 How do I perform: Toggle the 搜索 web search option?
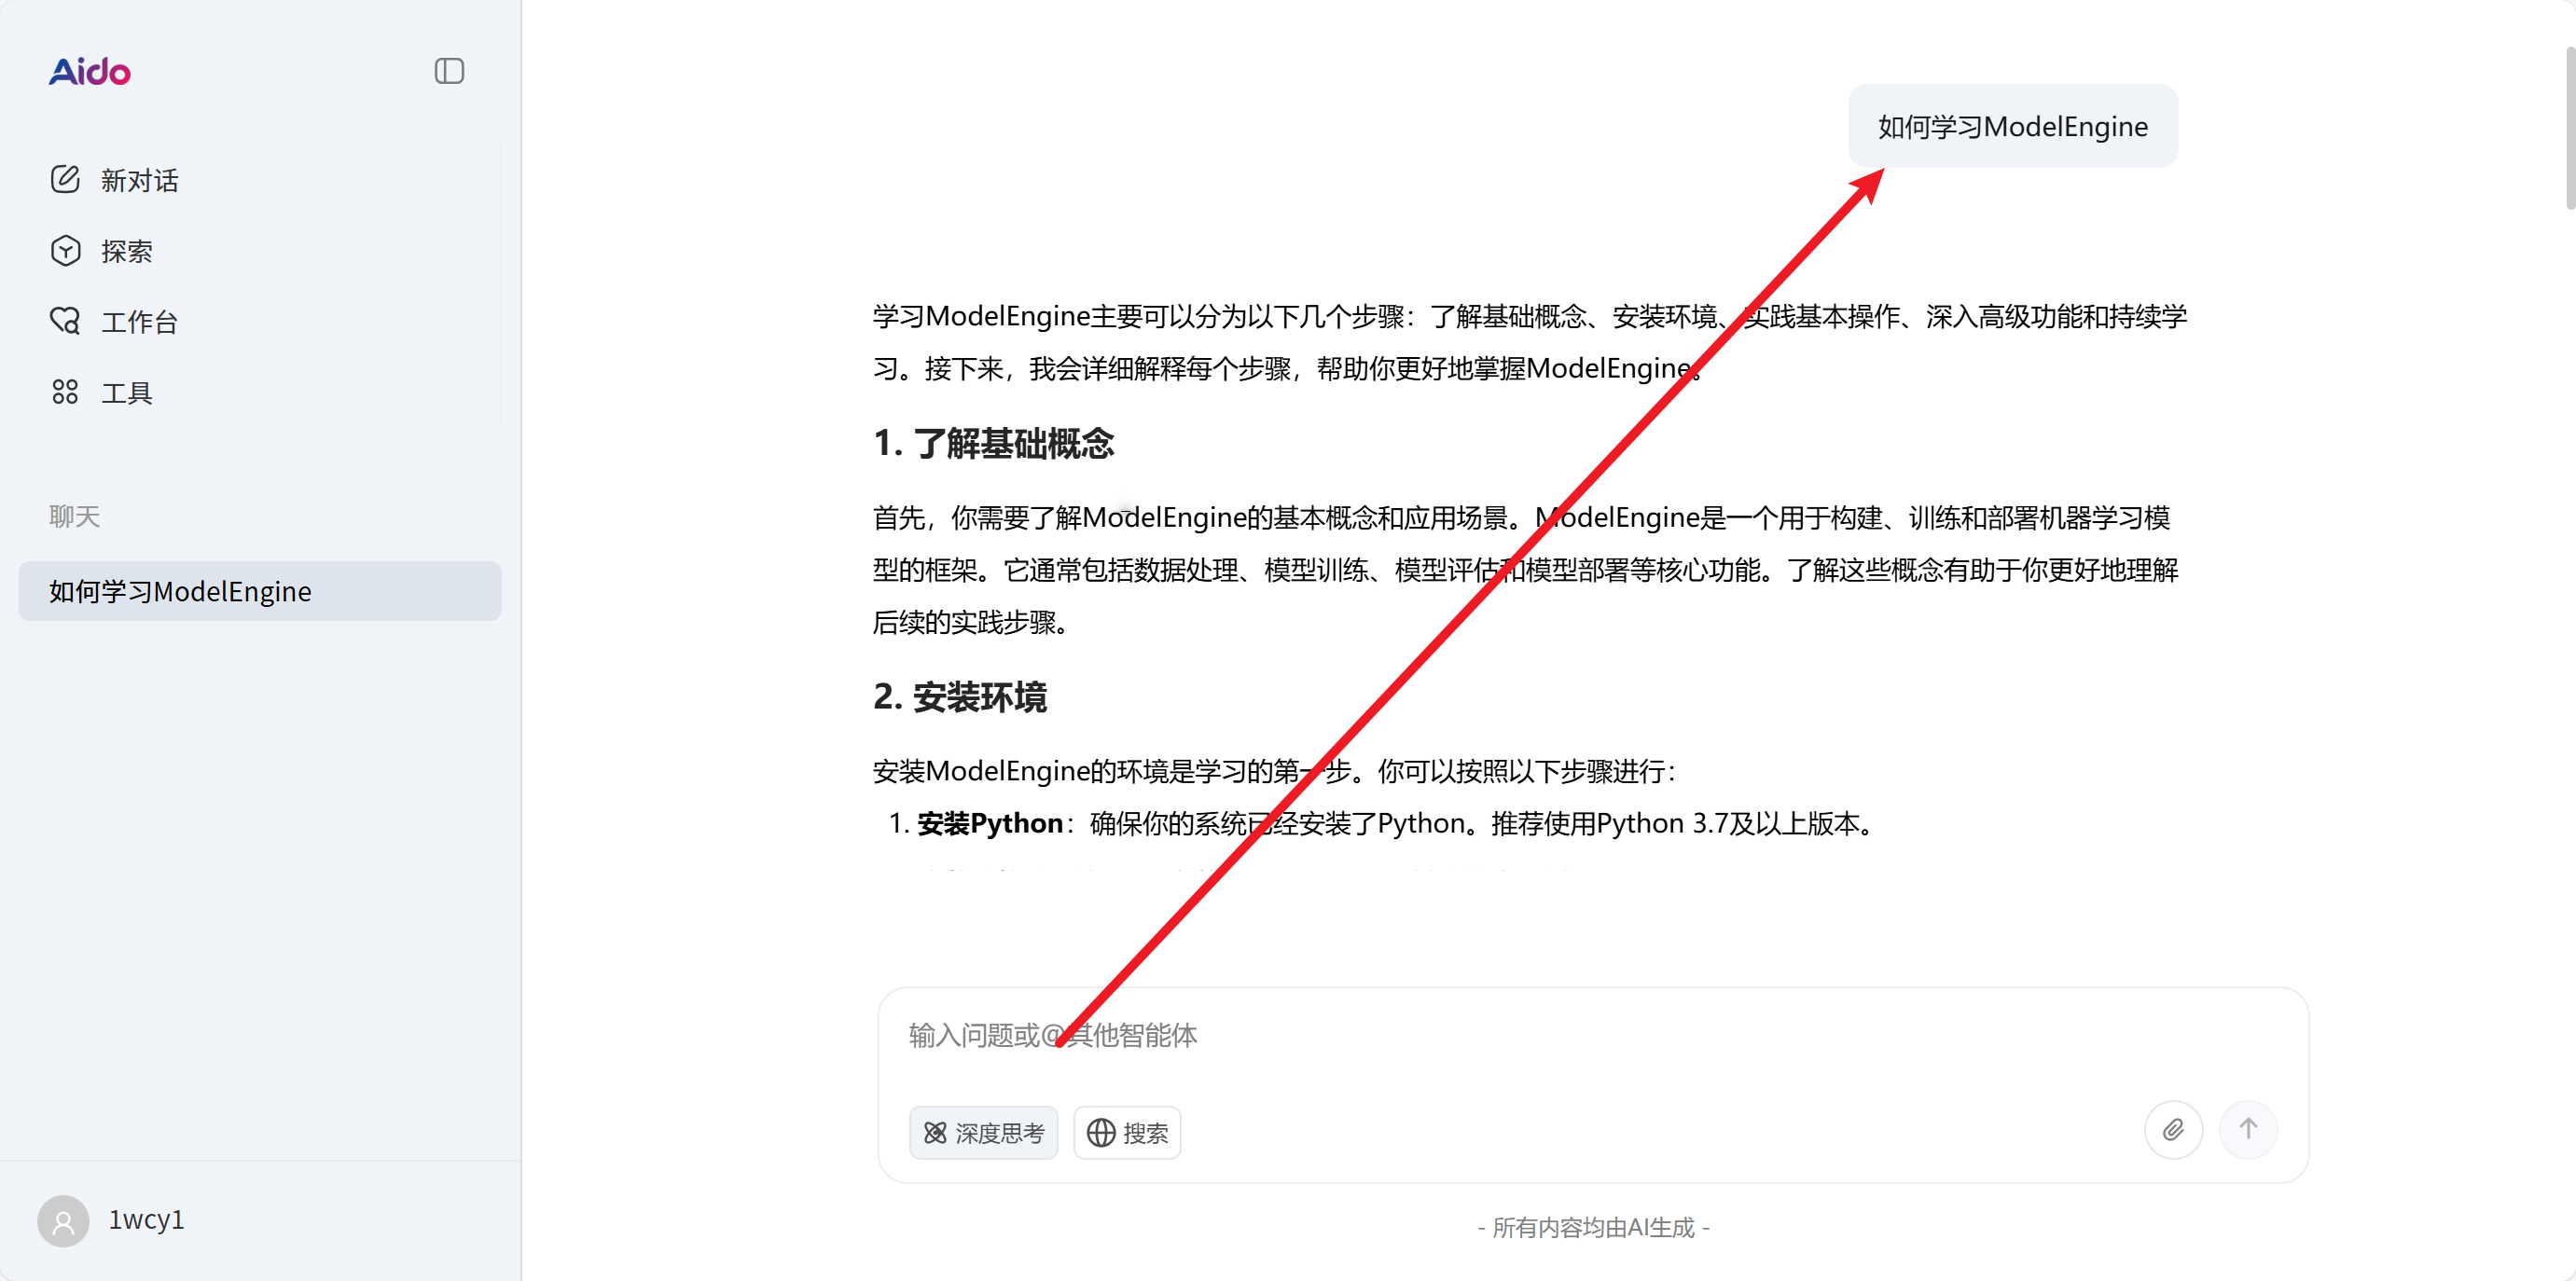[x=1127, y=1133]
